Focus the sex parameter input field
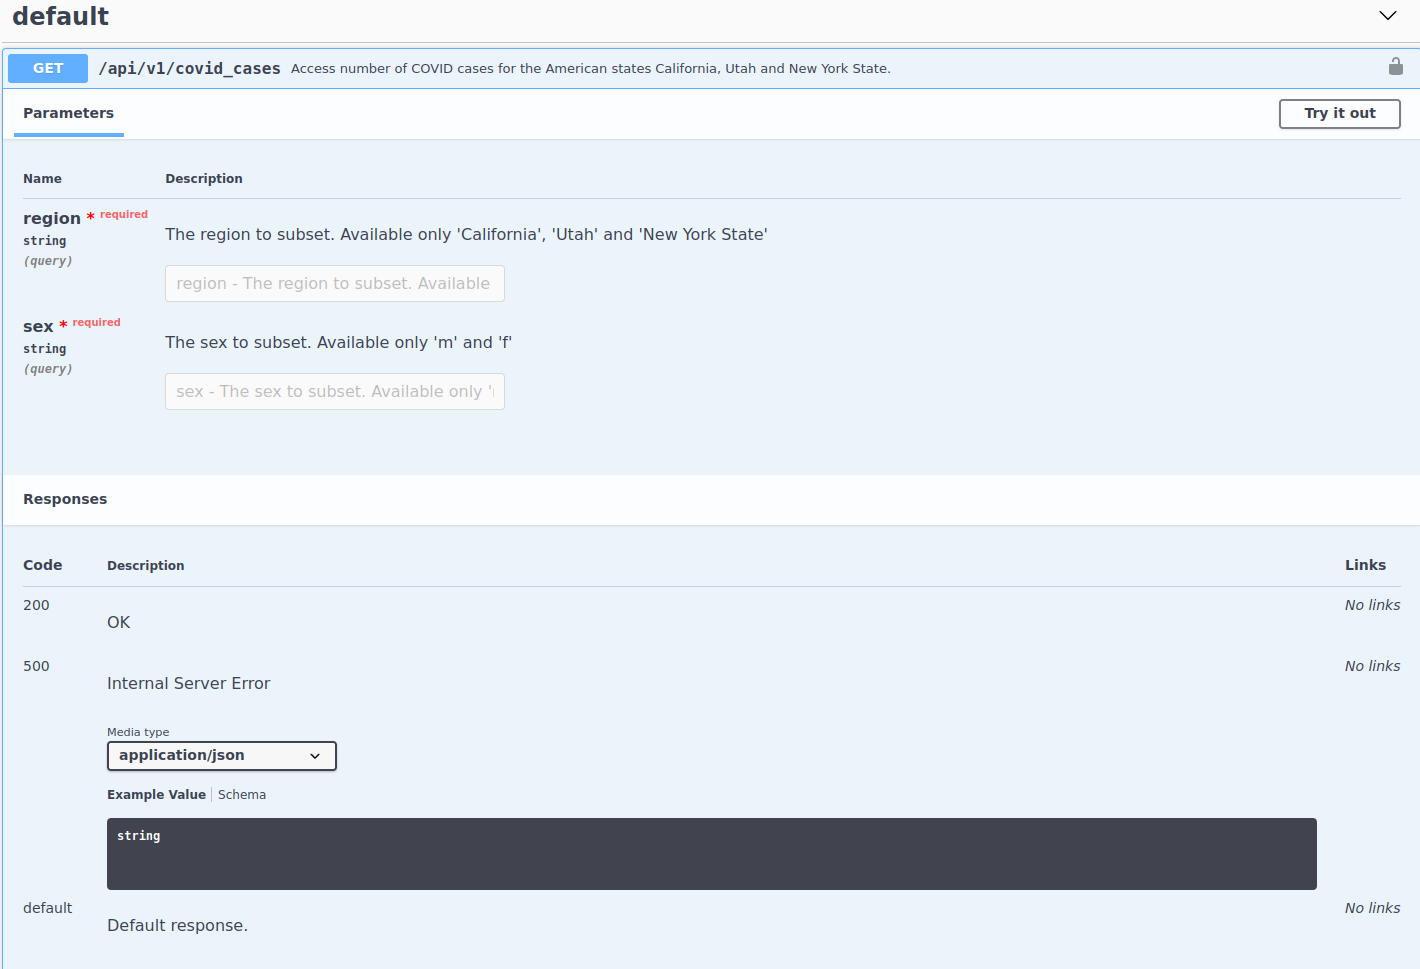 (334, 391)
